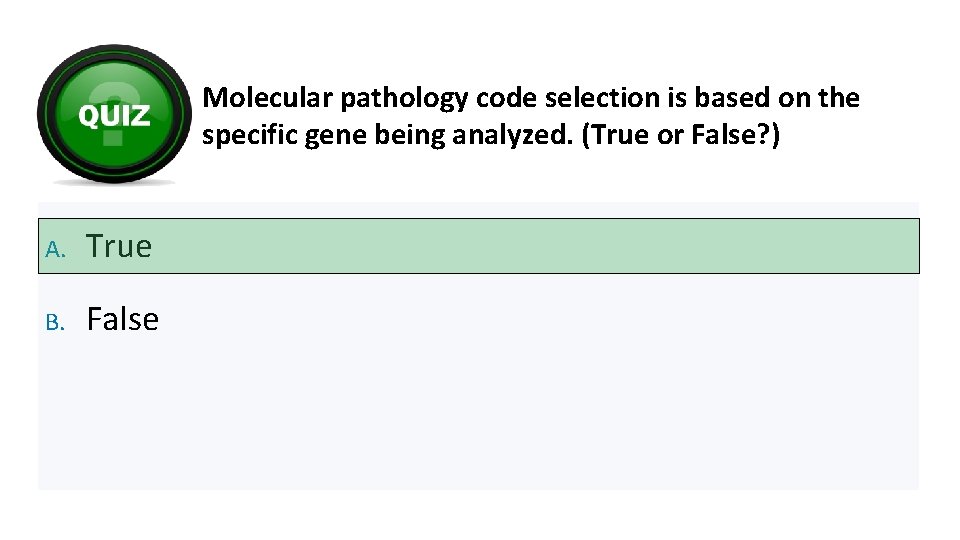Select answer option B False

click(x=122, y=320)
